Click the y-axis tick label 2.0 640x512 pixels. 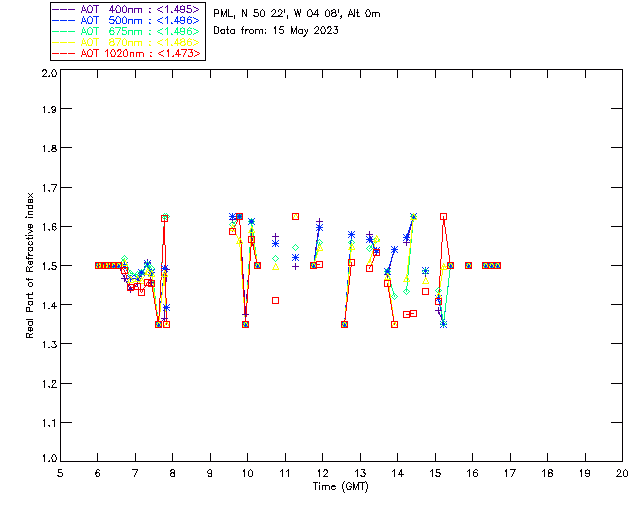coord(49,73)
